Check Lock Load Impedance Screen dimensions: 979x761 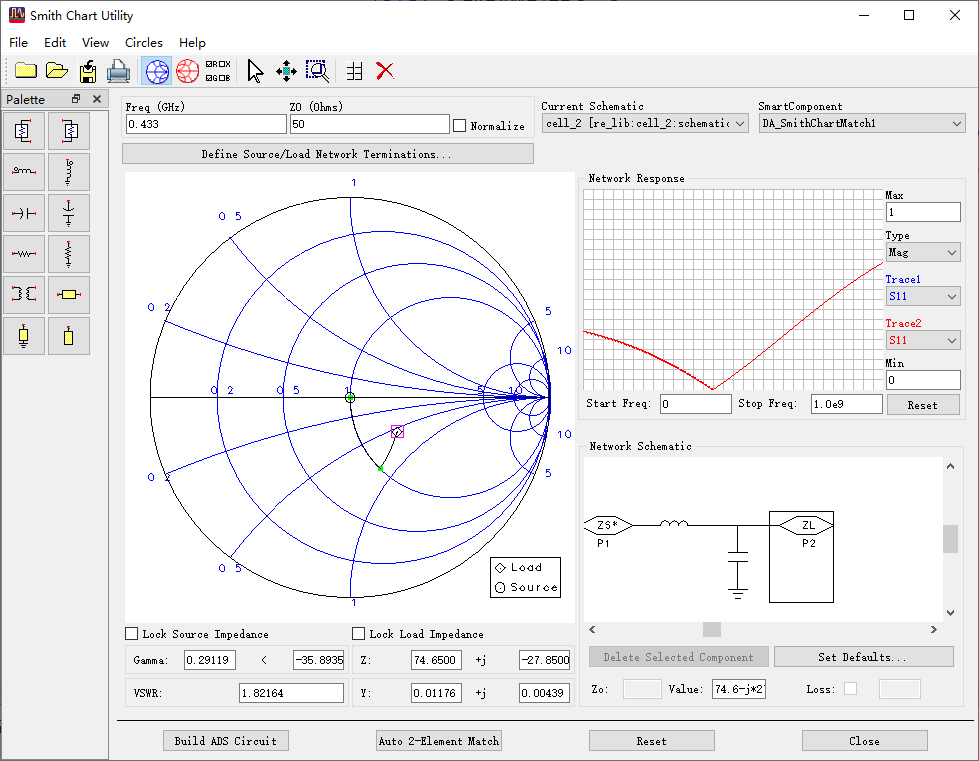pos(358,634)
